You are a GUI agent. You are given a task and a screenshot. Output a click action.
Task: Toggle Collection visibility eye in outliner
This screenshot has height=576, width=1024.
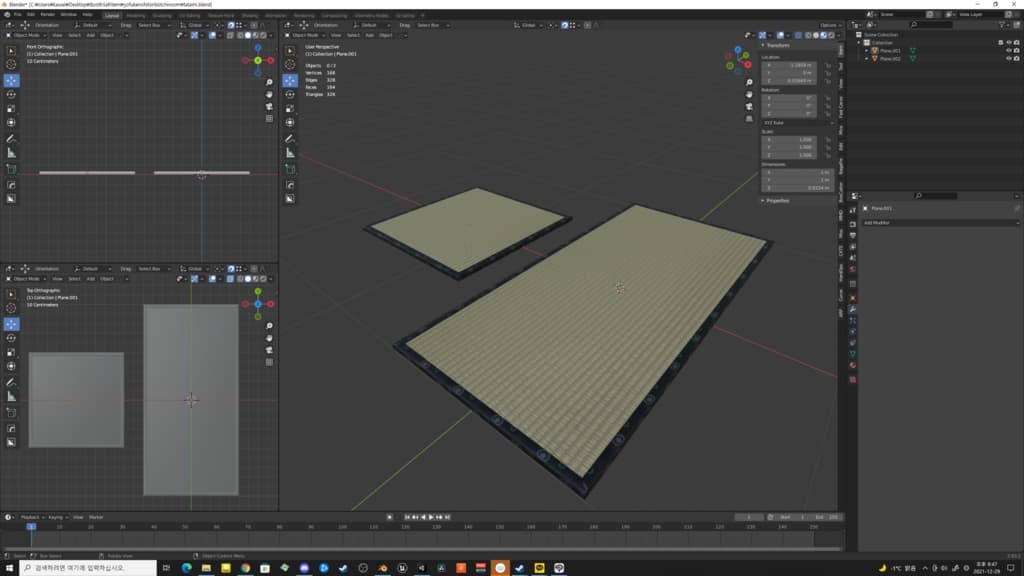point(1007,43)
